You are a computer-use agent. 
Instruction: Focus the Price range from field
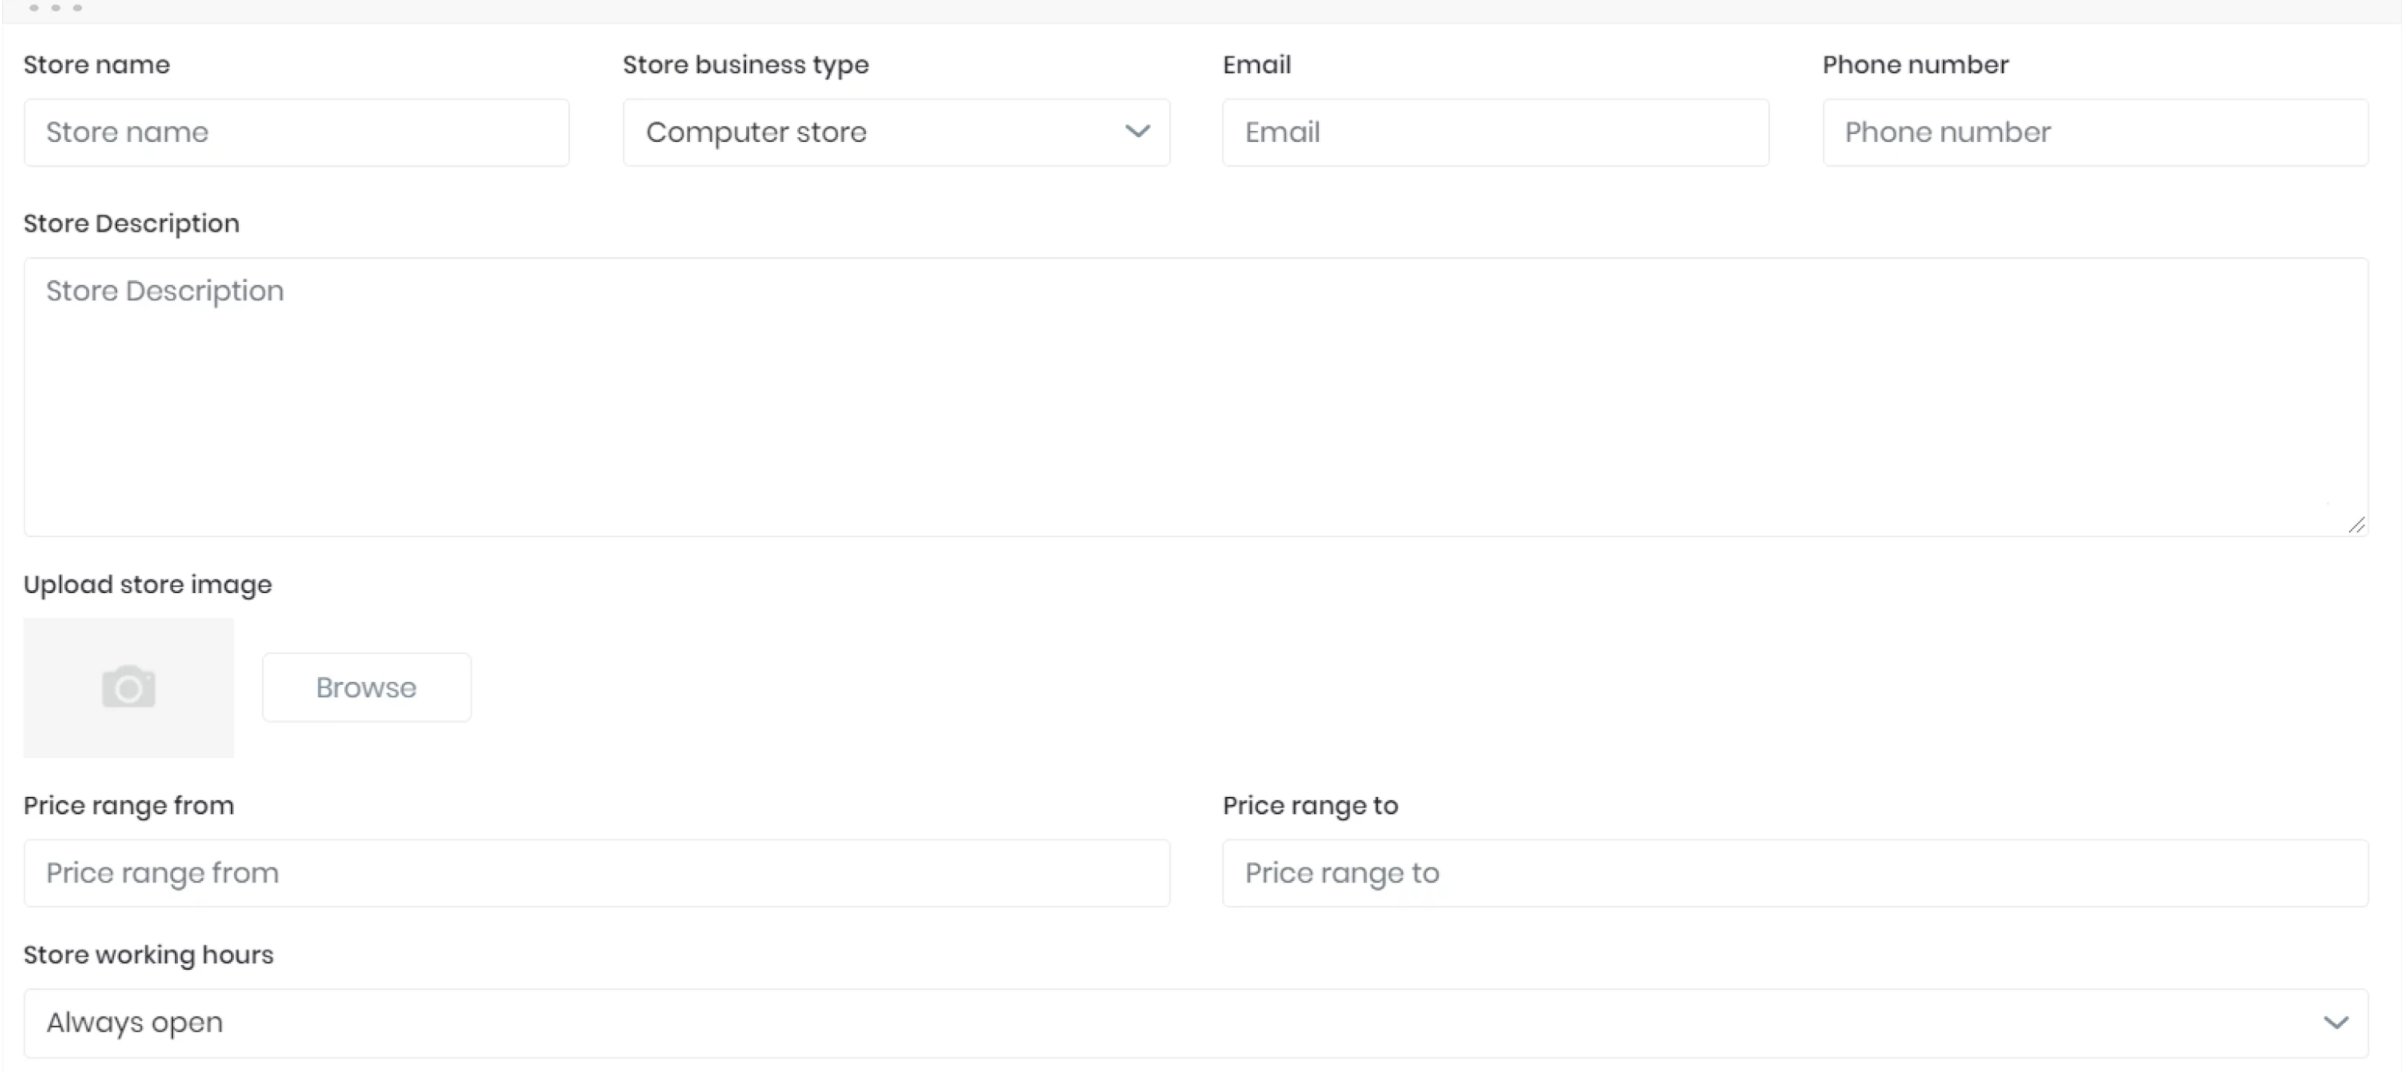(596, 872)
